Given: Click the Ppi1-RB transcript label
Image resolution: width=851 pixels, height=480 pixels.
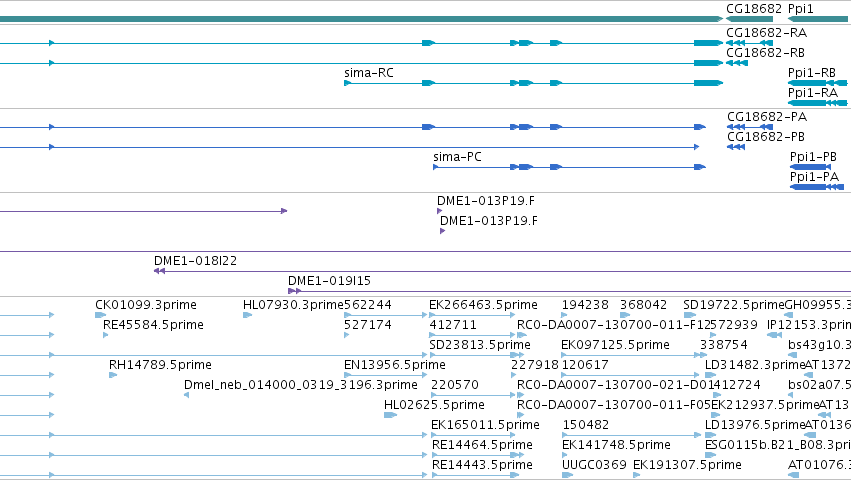Looking at the screenshot, I should [x=811, y=73].
